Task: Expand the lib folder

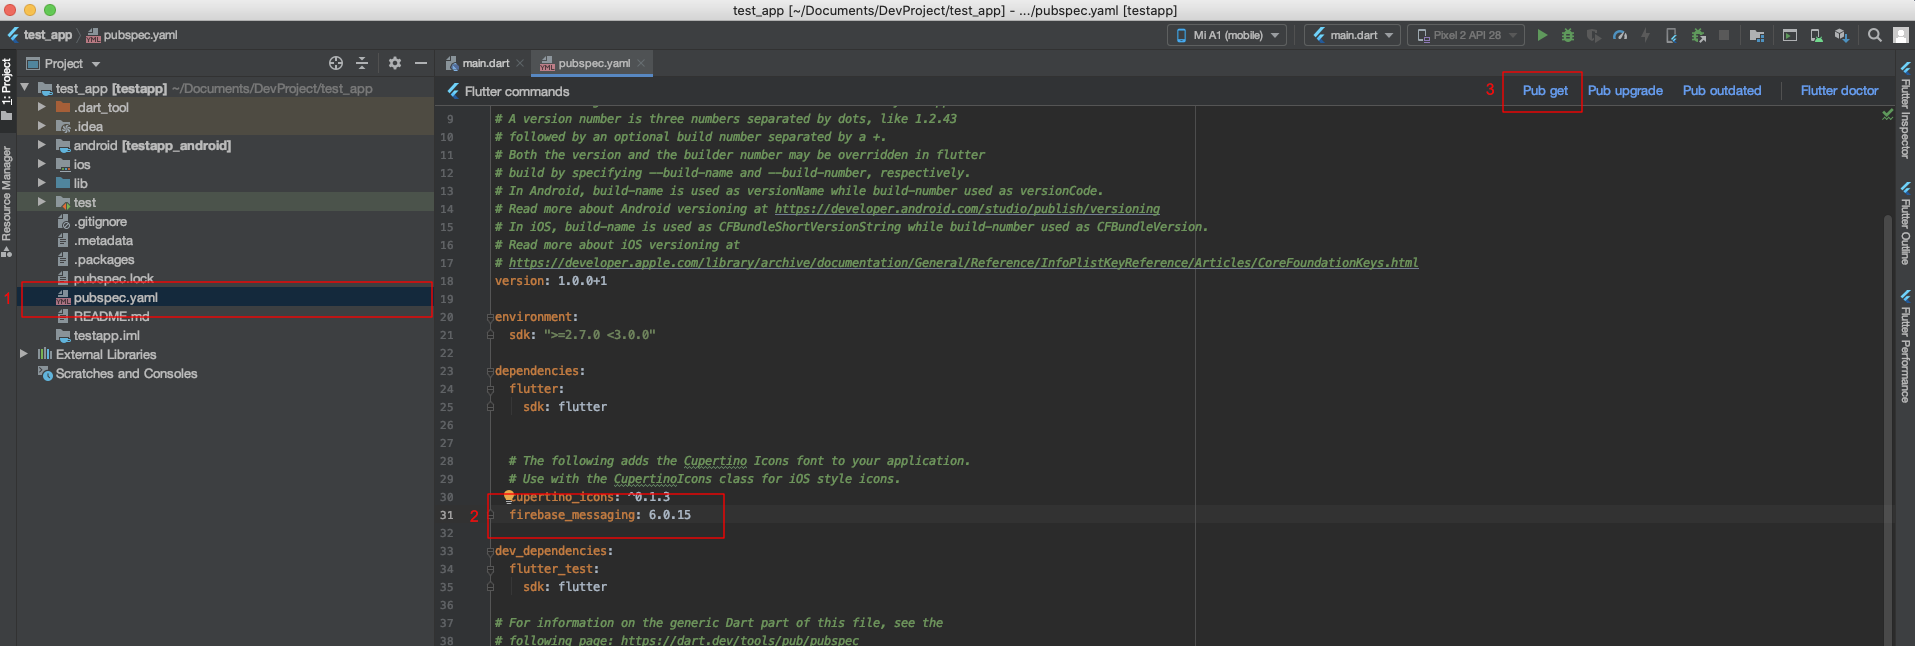Action: tap(42, 183)
